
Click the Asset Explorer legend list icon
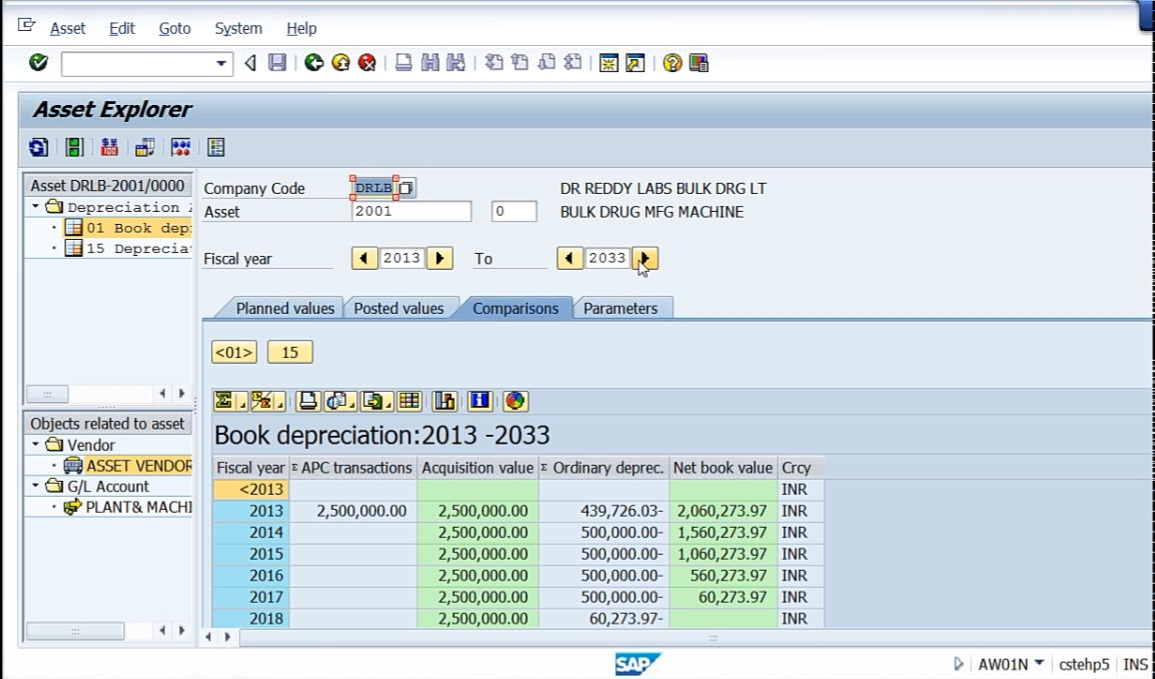pyautogui.click(x=216, y=147)
